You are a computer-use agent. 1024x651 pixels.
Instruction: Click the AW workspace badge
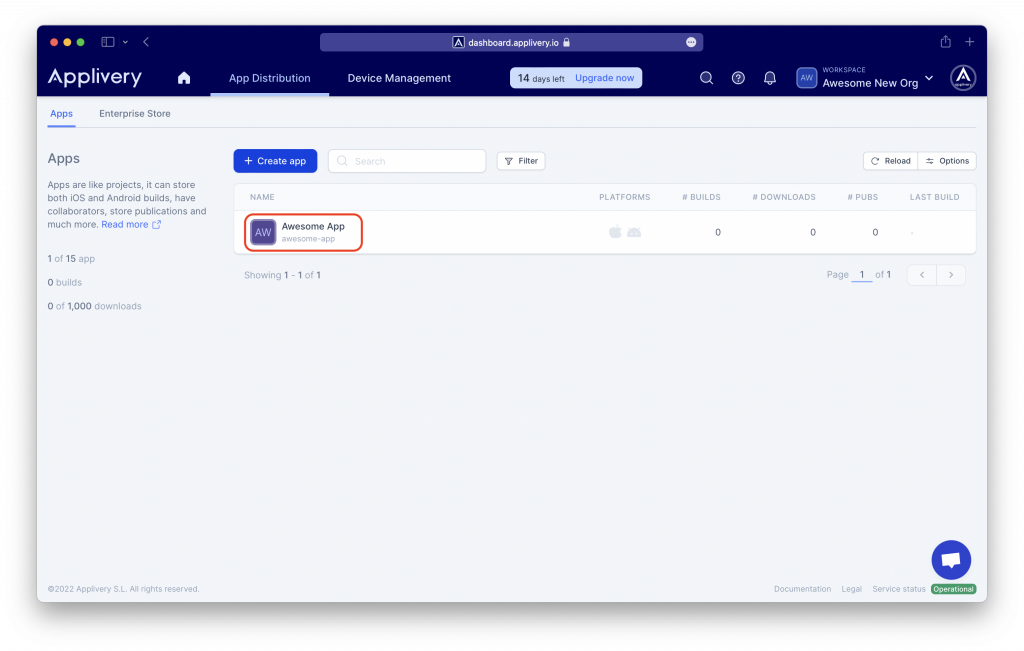(x=807, y=78)
